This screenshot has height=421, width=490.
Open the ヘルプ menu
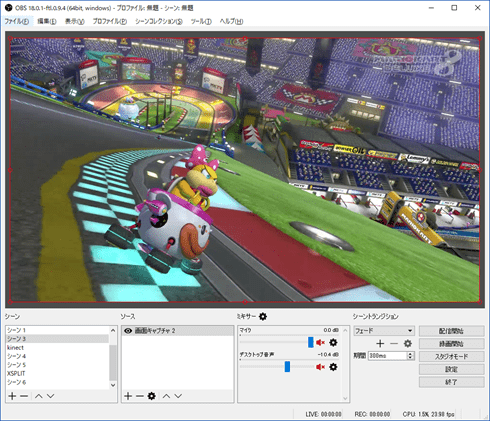tap(231, 21)
